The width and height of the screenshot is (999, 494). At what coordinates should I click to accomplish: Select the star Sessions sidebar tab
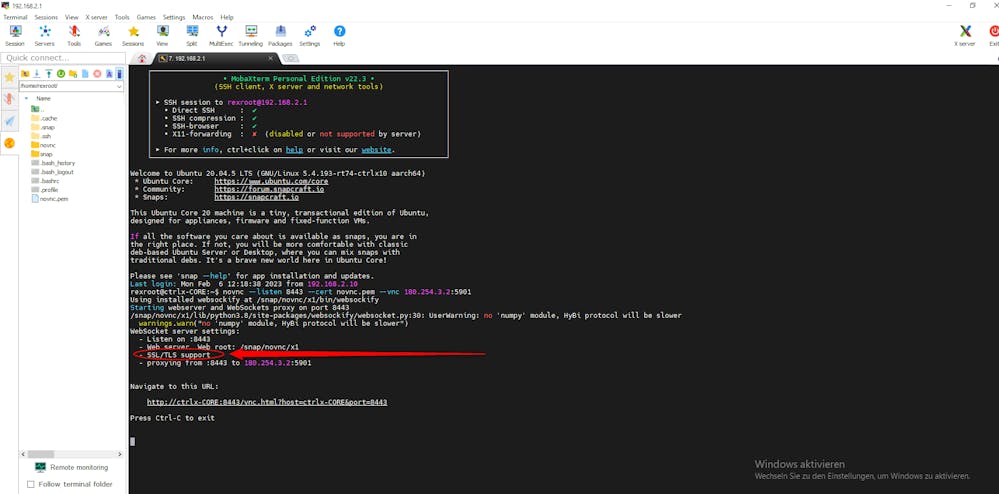(x=9, y=77)
